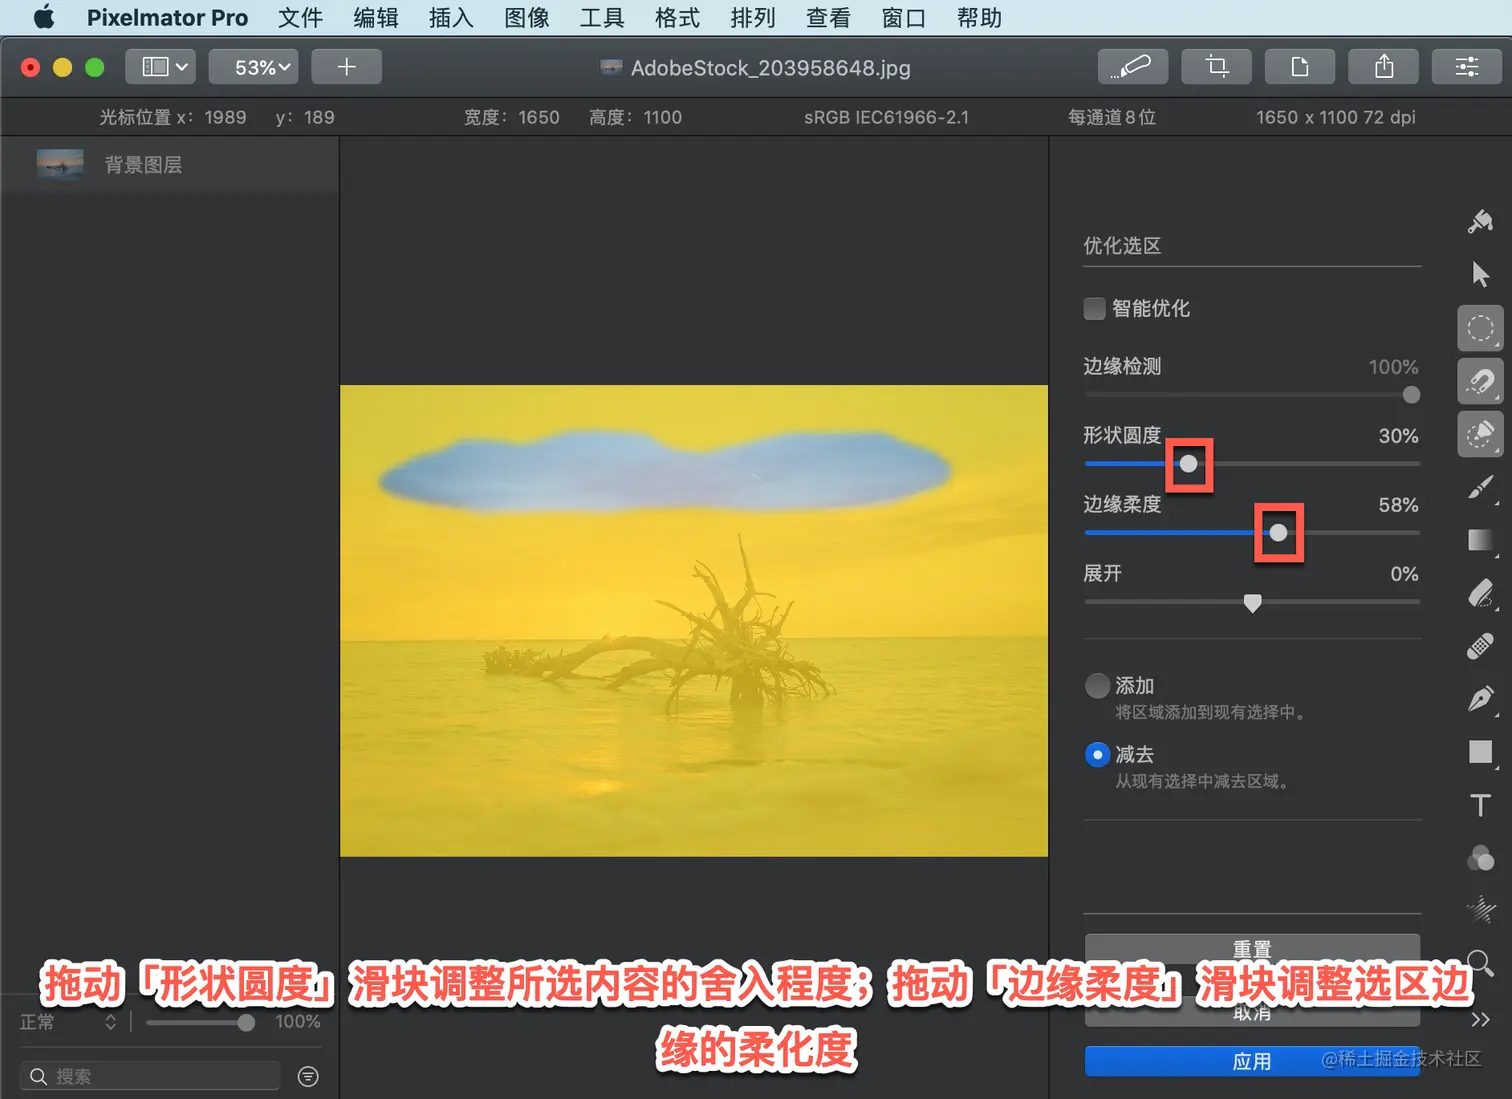Viewport: 1512px width, 1099px height.
Task: Open the 编辑 menu
Action: pos(376,18)
